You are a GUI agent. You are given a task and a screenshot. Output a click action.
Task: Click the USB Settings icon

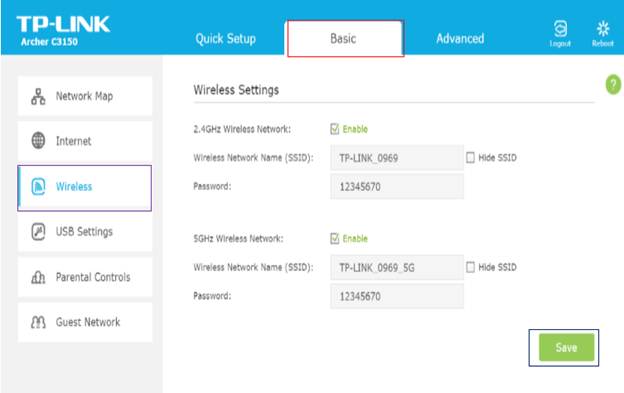click(x=38, y=232)
